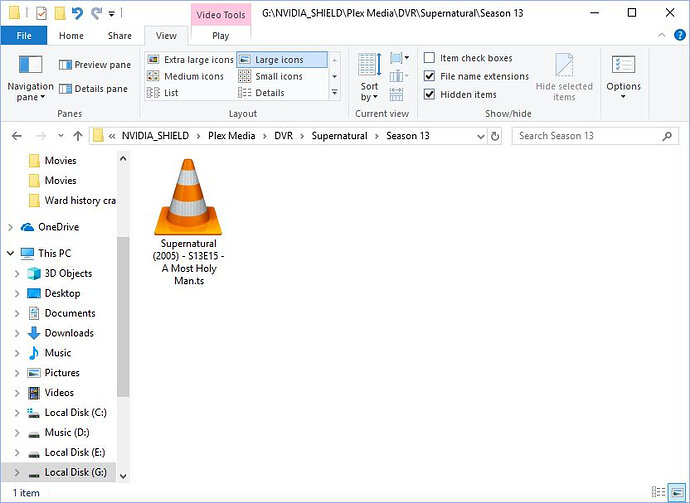Go back with the Back arrow

(x=17, y=136)
